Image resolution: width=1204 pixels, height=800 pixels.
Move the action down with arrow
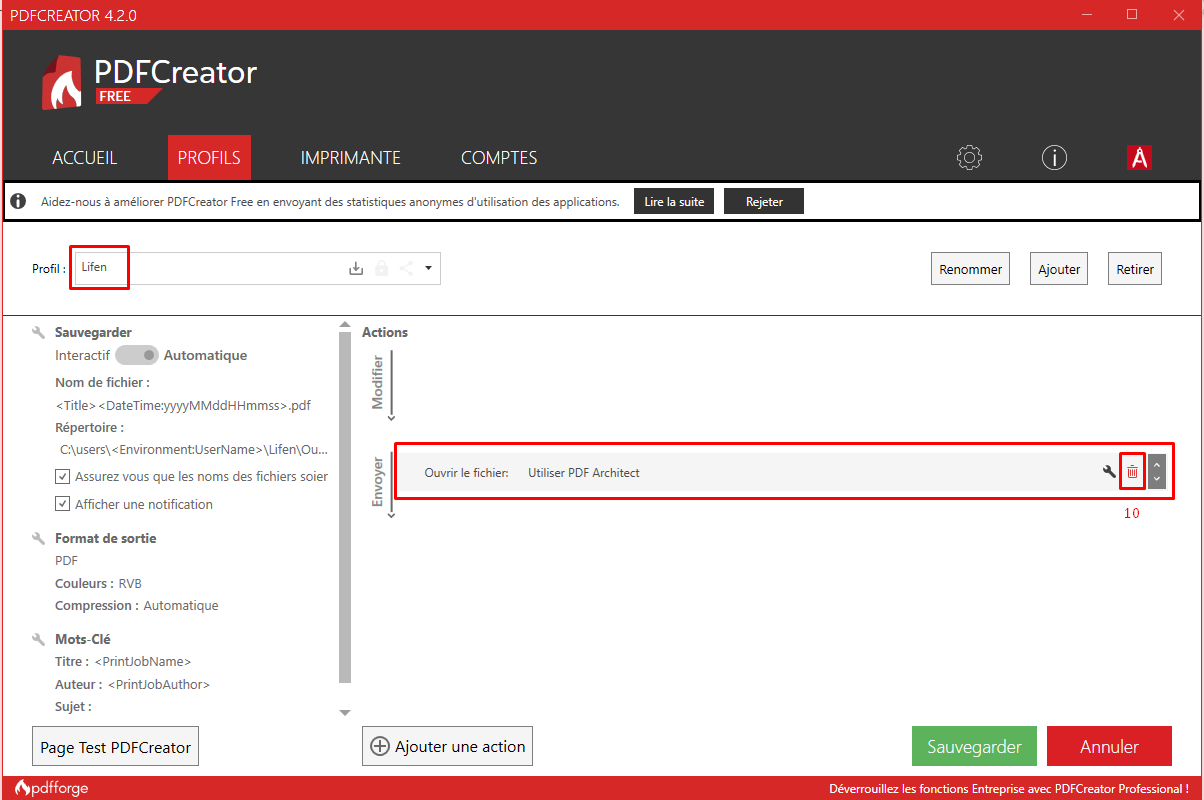(1157, 480)
